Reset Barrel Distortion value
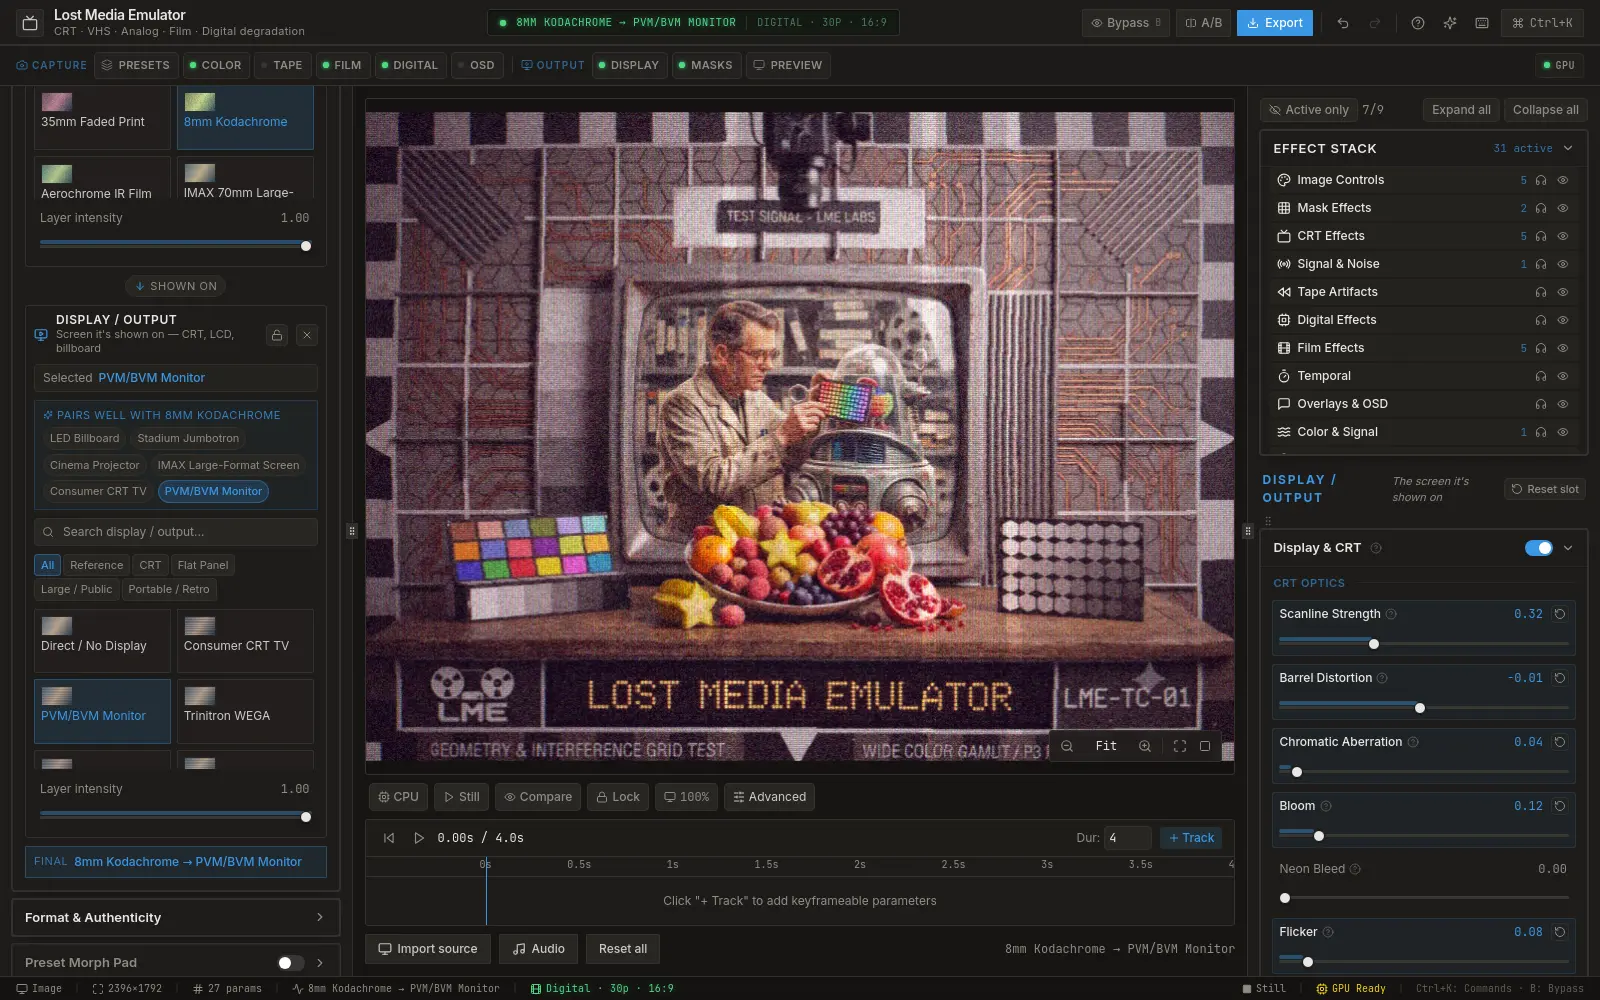 coord(1559,678)
